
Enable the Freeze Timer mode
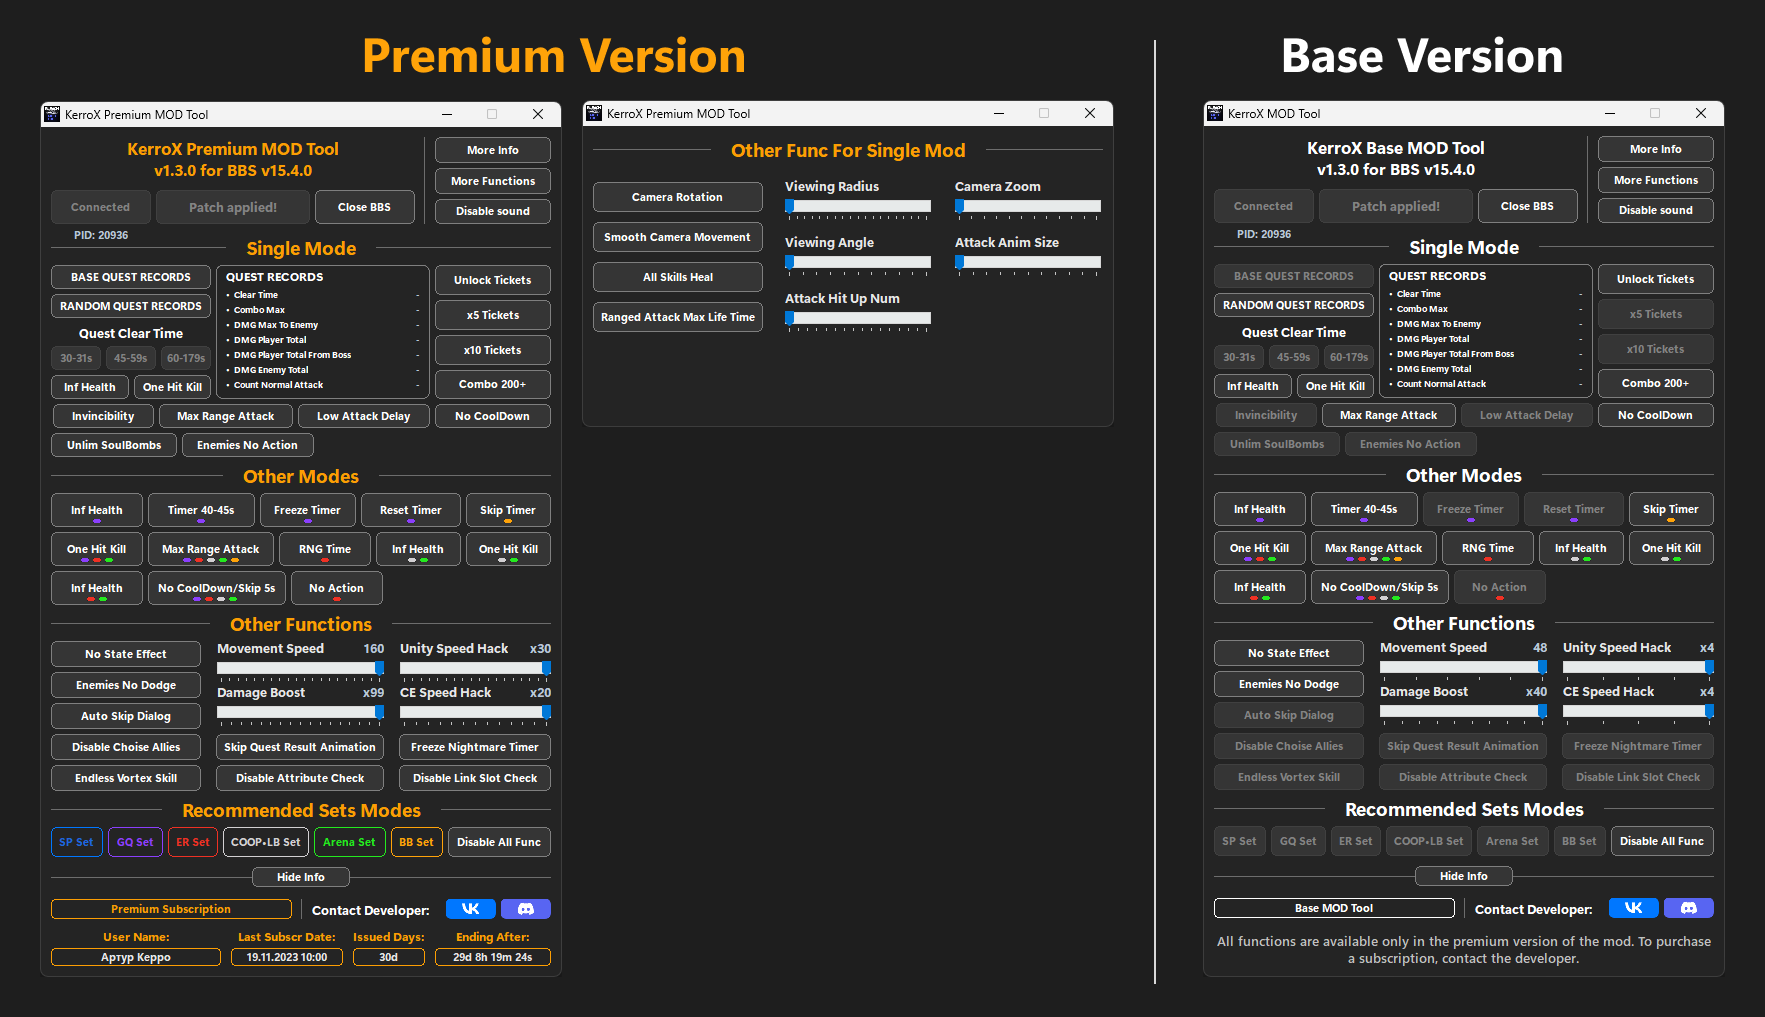pos(307,509)
